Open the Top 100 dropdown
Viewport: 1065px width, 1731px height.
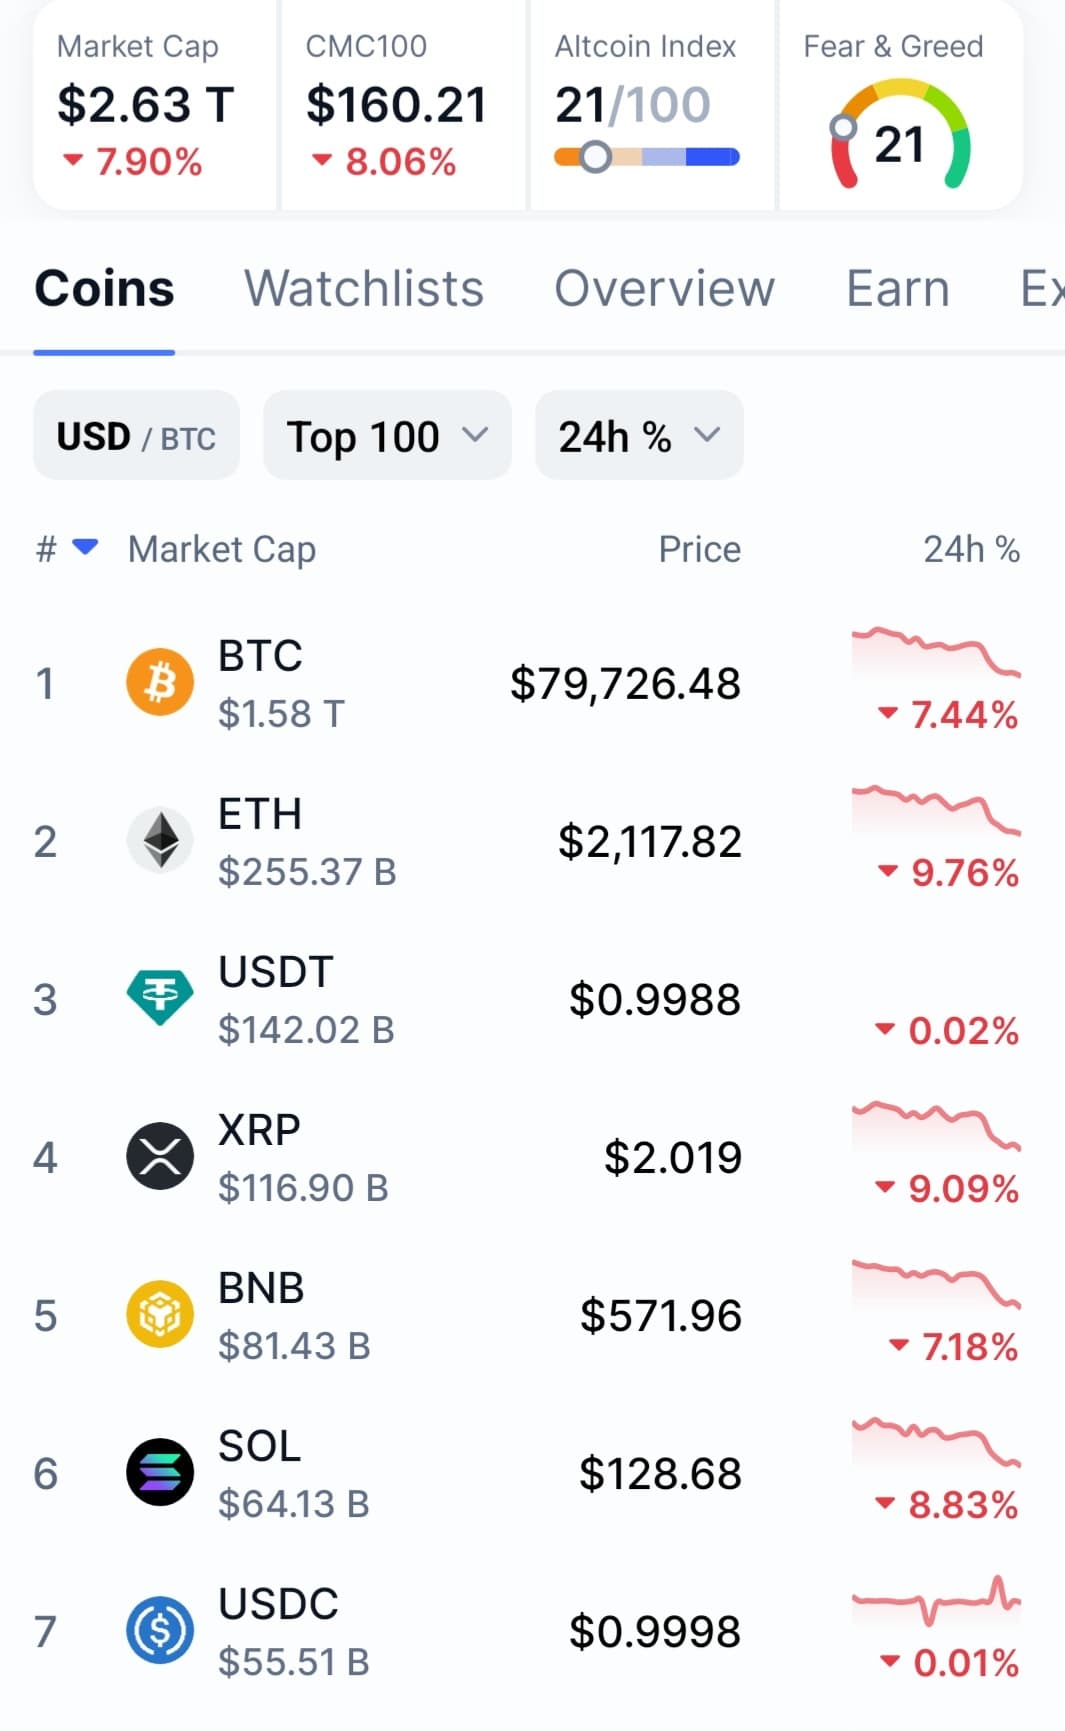(x=387, y=436)
